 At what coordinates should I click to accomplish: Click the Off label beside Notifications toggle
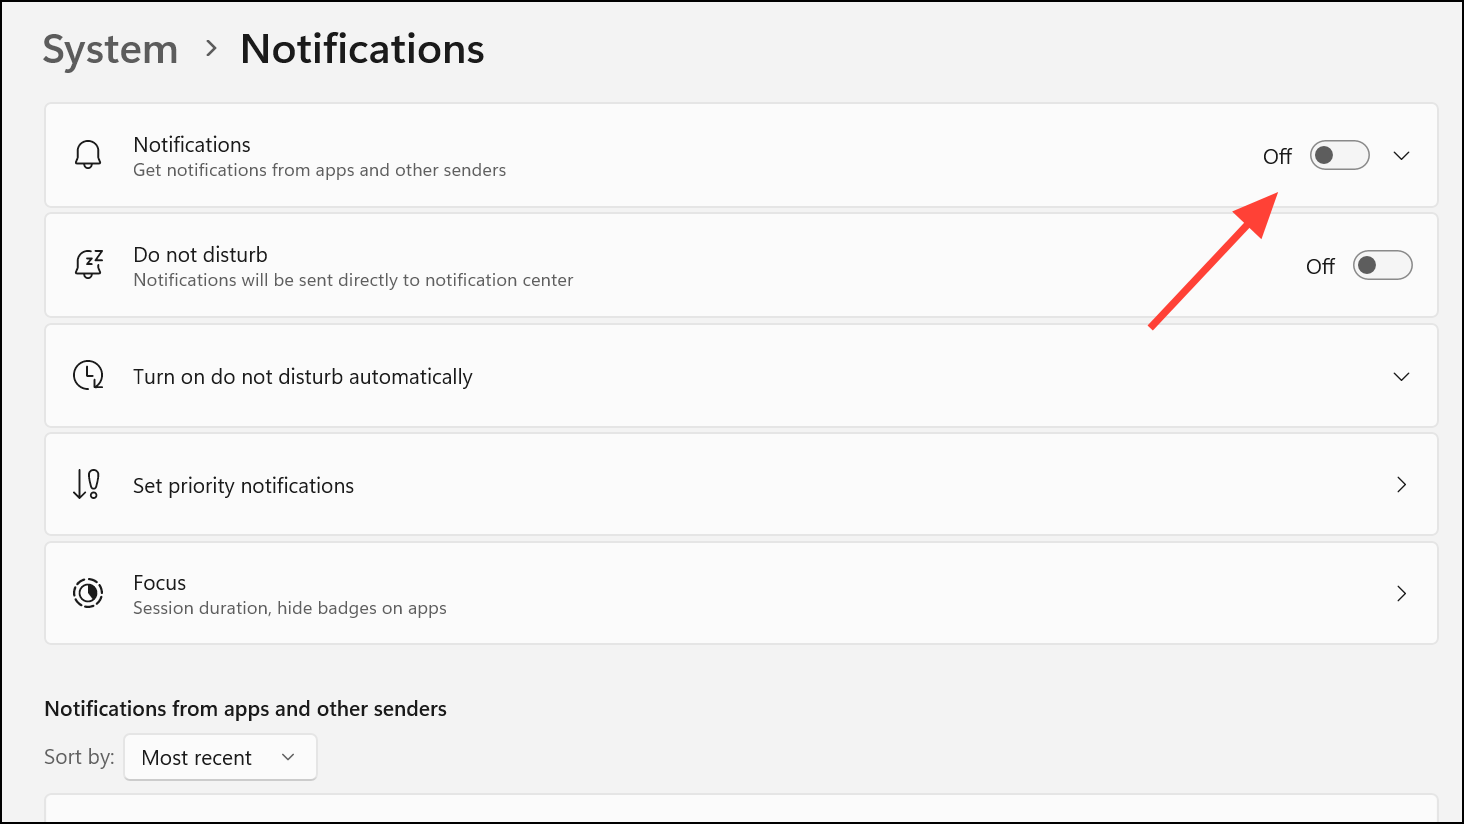coord(1277,157)
